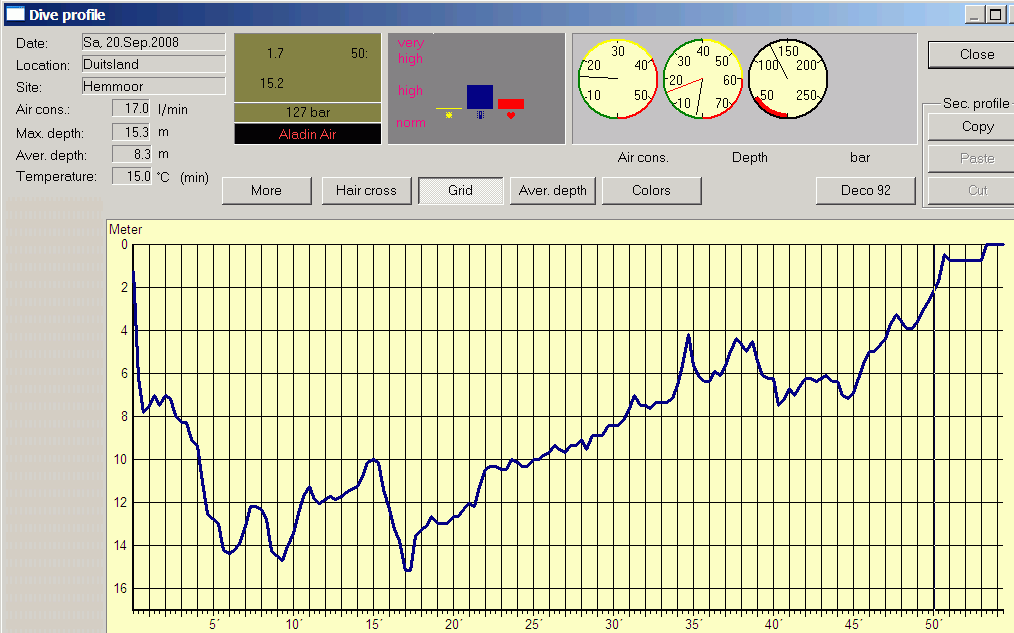Click the 15.2 depth readout
The image size is (1014, 633).
tap(272, 83)
